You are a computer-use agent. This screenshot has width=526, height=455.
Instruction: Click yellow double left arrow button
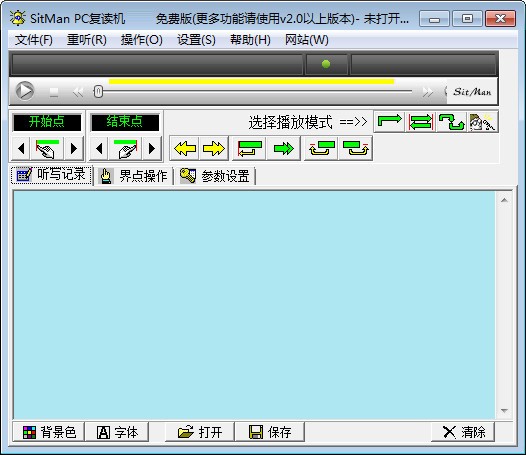pos(185,148)
